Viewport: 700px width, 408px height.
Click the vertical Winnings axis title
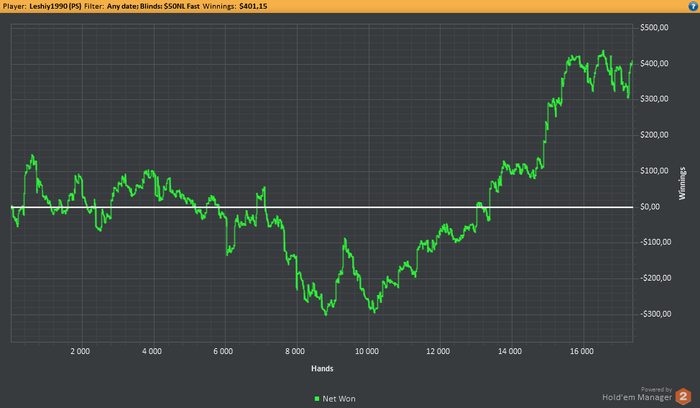click(x=682, y=183)
